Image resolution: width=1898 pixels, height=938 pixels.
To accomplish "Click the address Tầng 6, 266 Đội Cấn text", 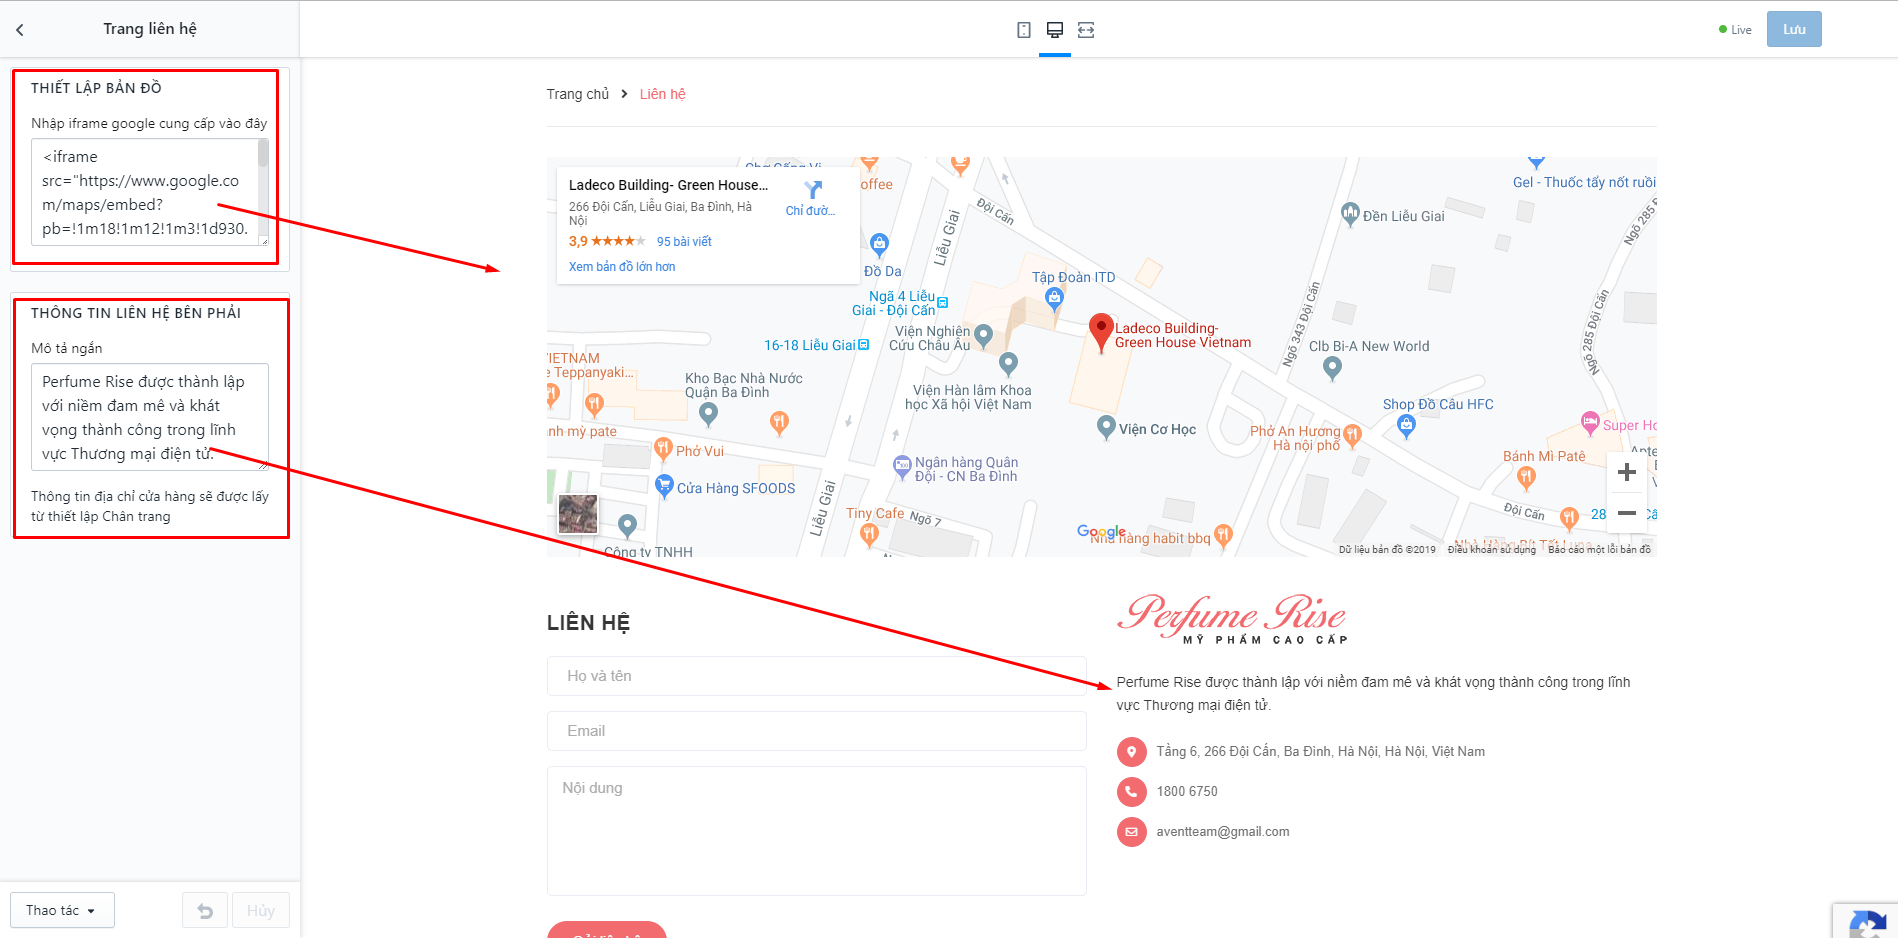I will click(x=1321, y=752).
